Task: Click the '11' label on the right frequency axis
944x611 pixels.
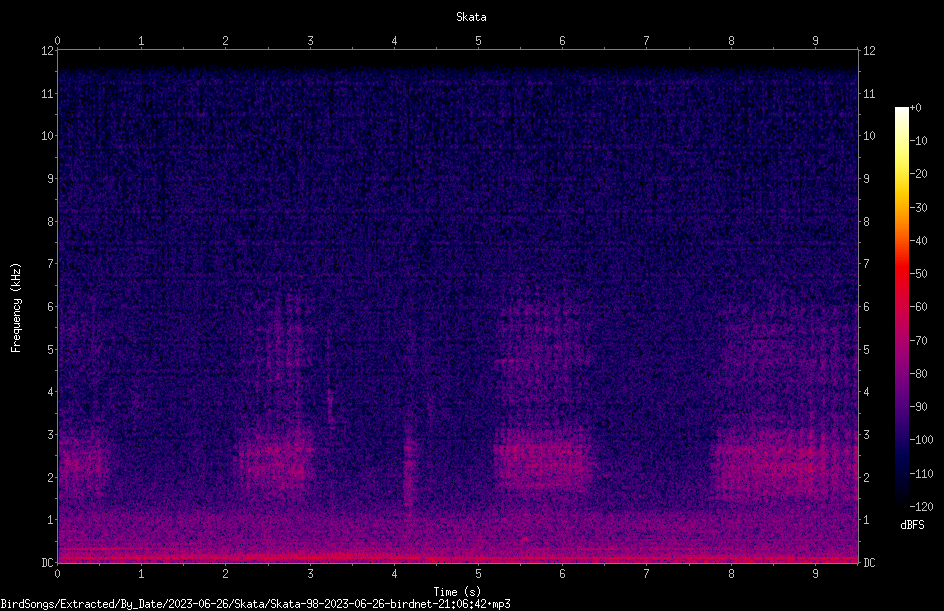Action: (869, 93)
